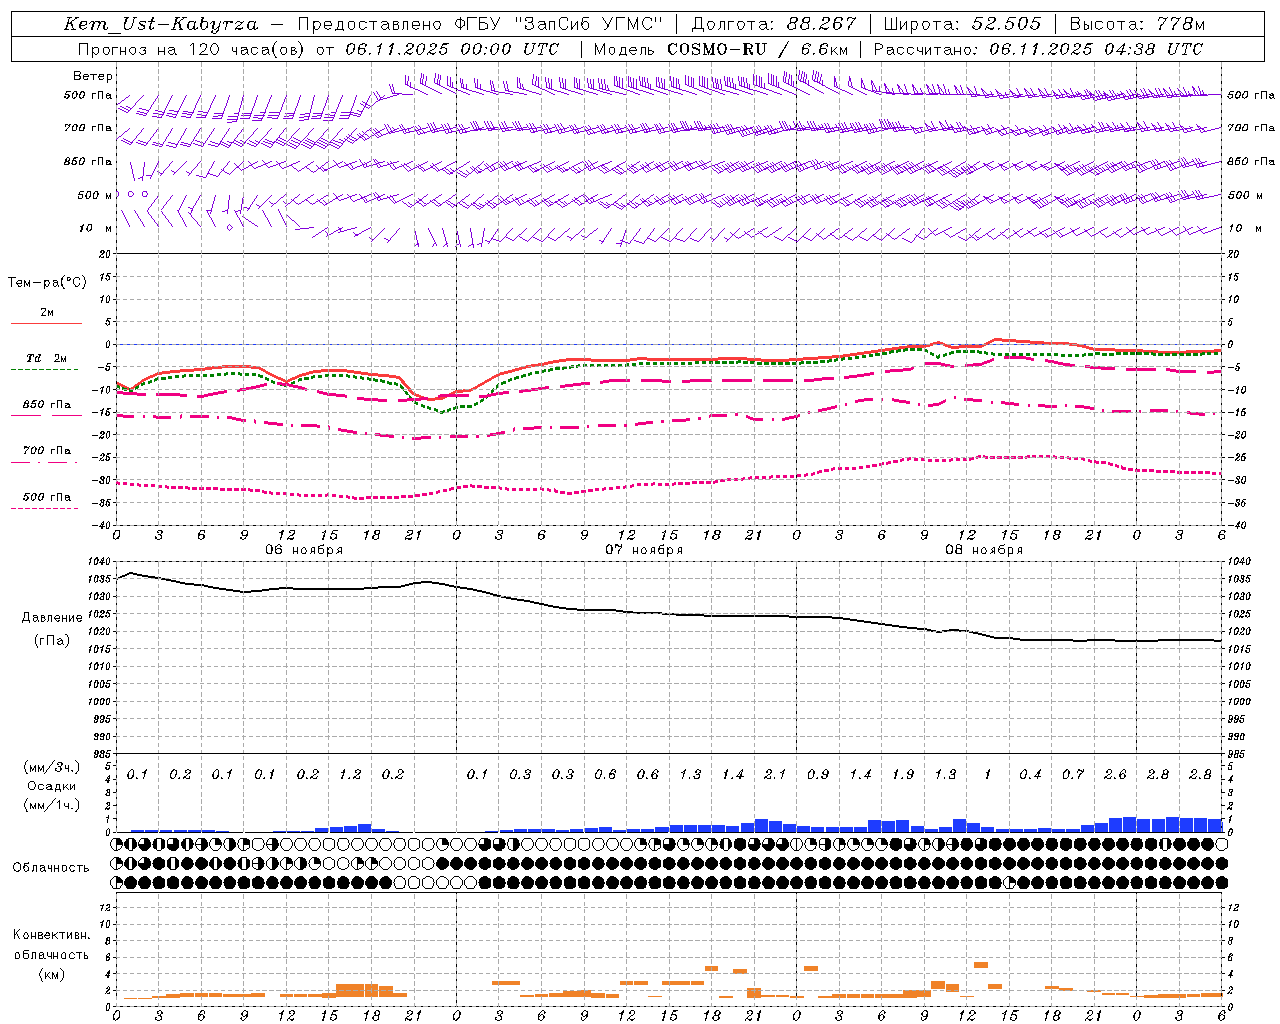
Task: Click the Конвективн. convective cloud label
Action: (x=51, y=935)
